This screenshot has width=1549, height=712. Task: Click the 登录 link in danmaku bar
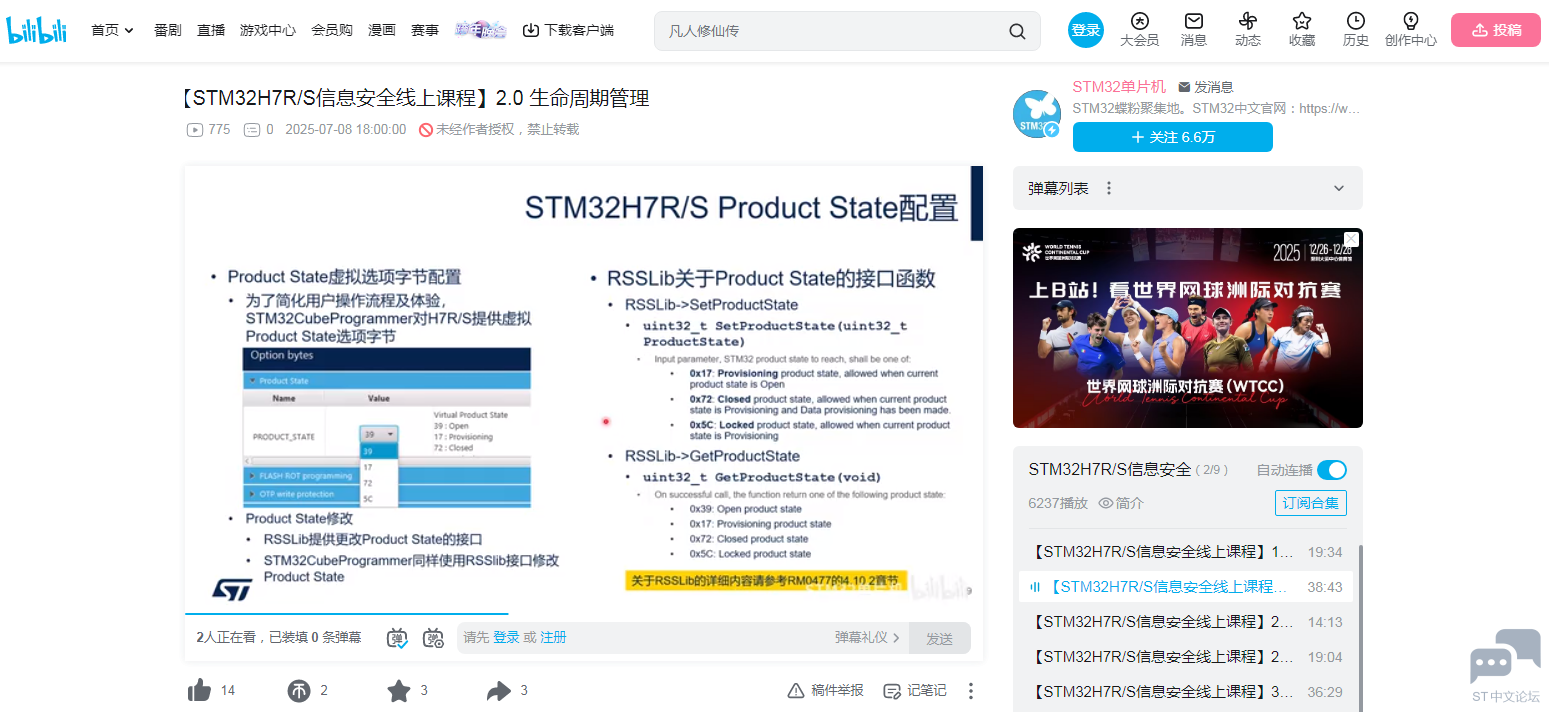[x=506, y=638]
